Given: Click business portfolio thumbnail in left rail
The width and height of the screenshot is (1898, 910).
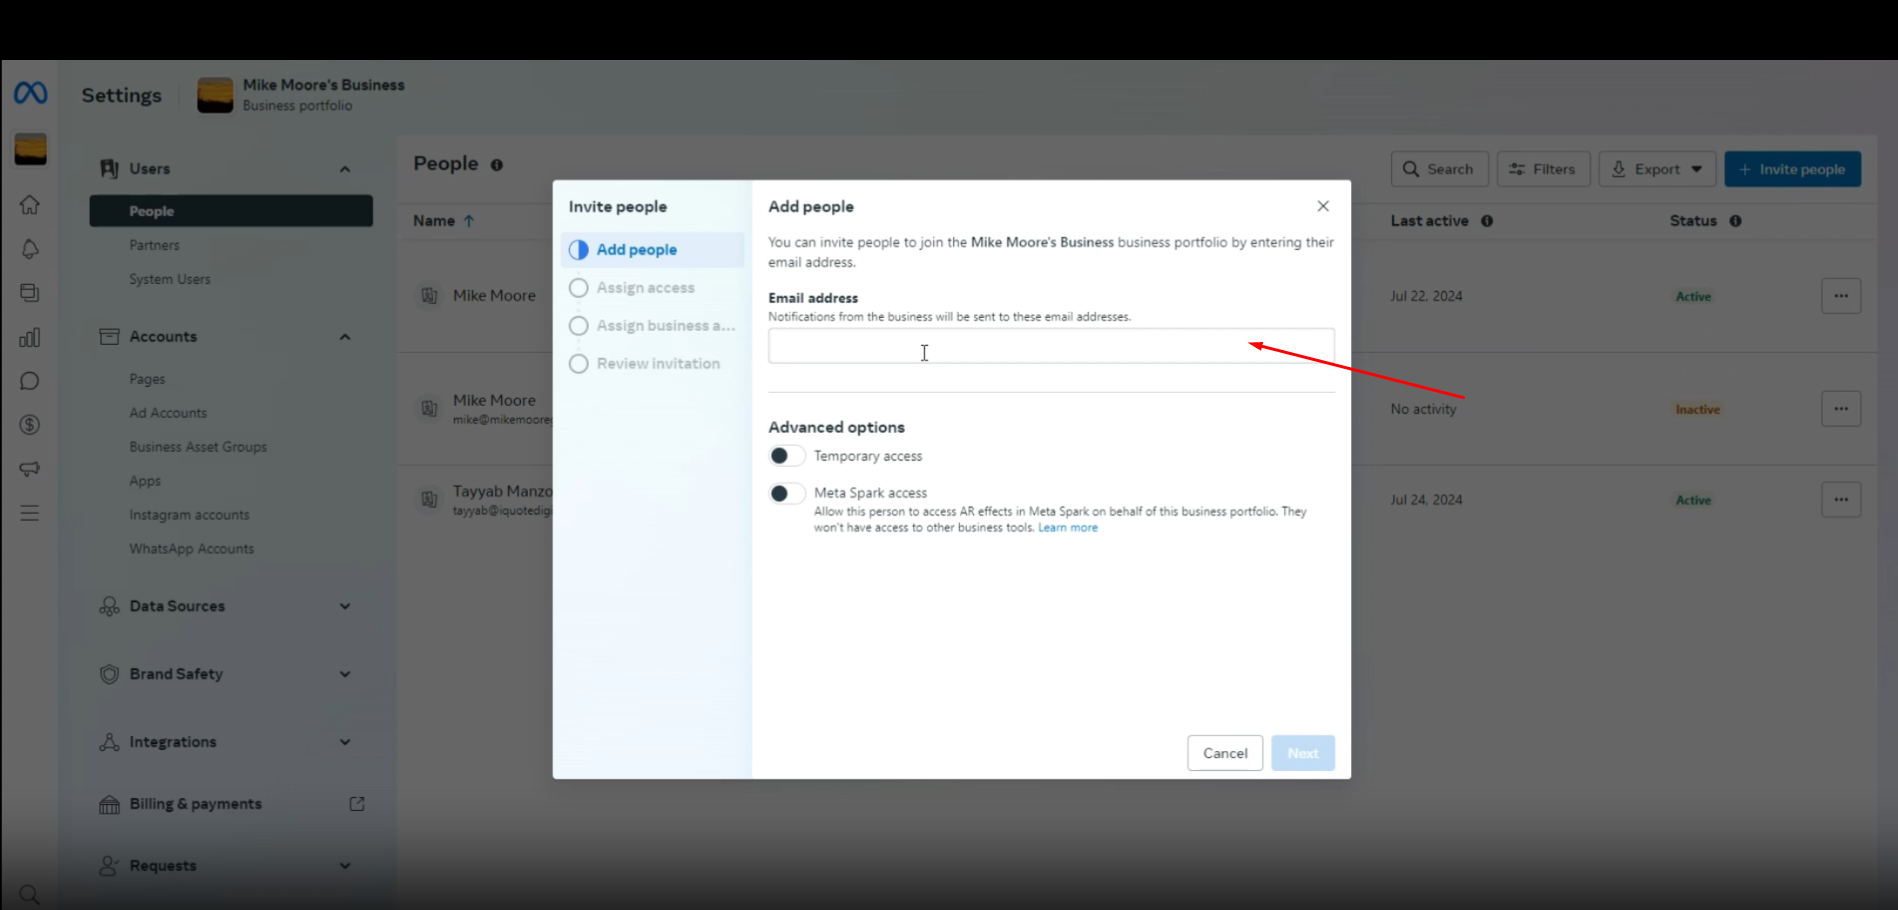Looking at the screenshot, I should click(x=30, y=149).
